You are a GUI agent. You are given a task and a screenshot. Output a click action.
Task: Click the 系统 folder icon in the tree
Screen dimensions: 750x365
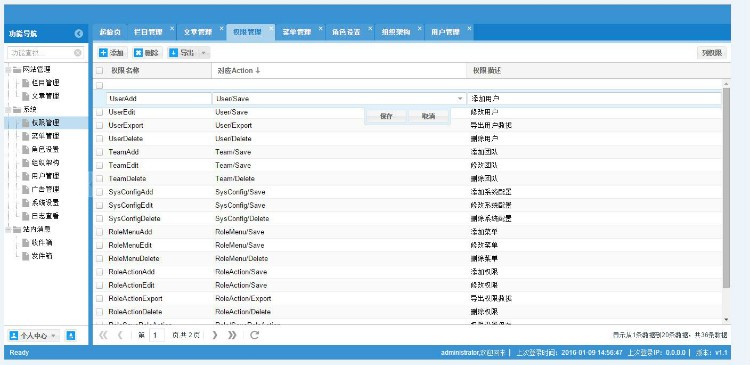[x=17, y=110]
